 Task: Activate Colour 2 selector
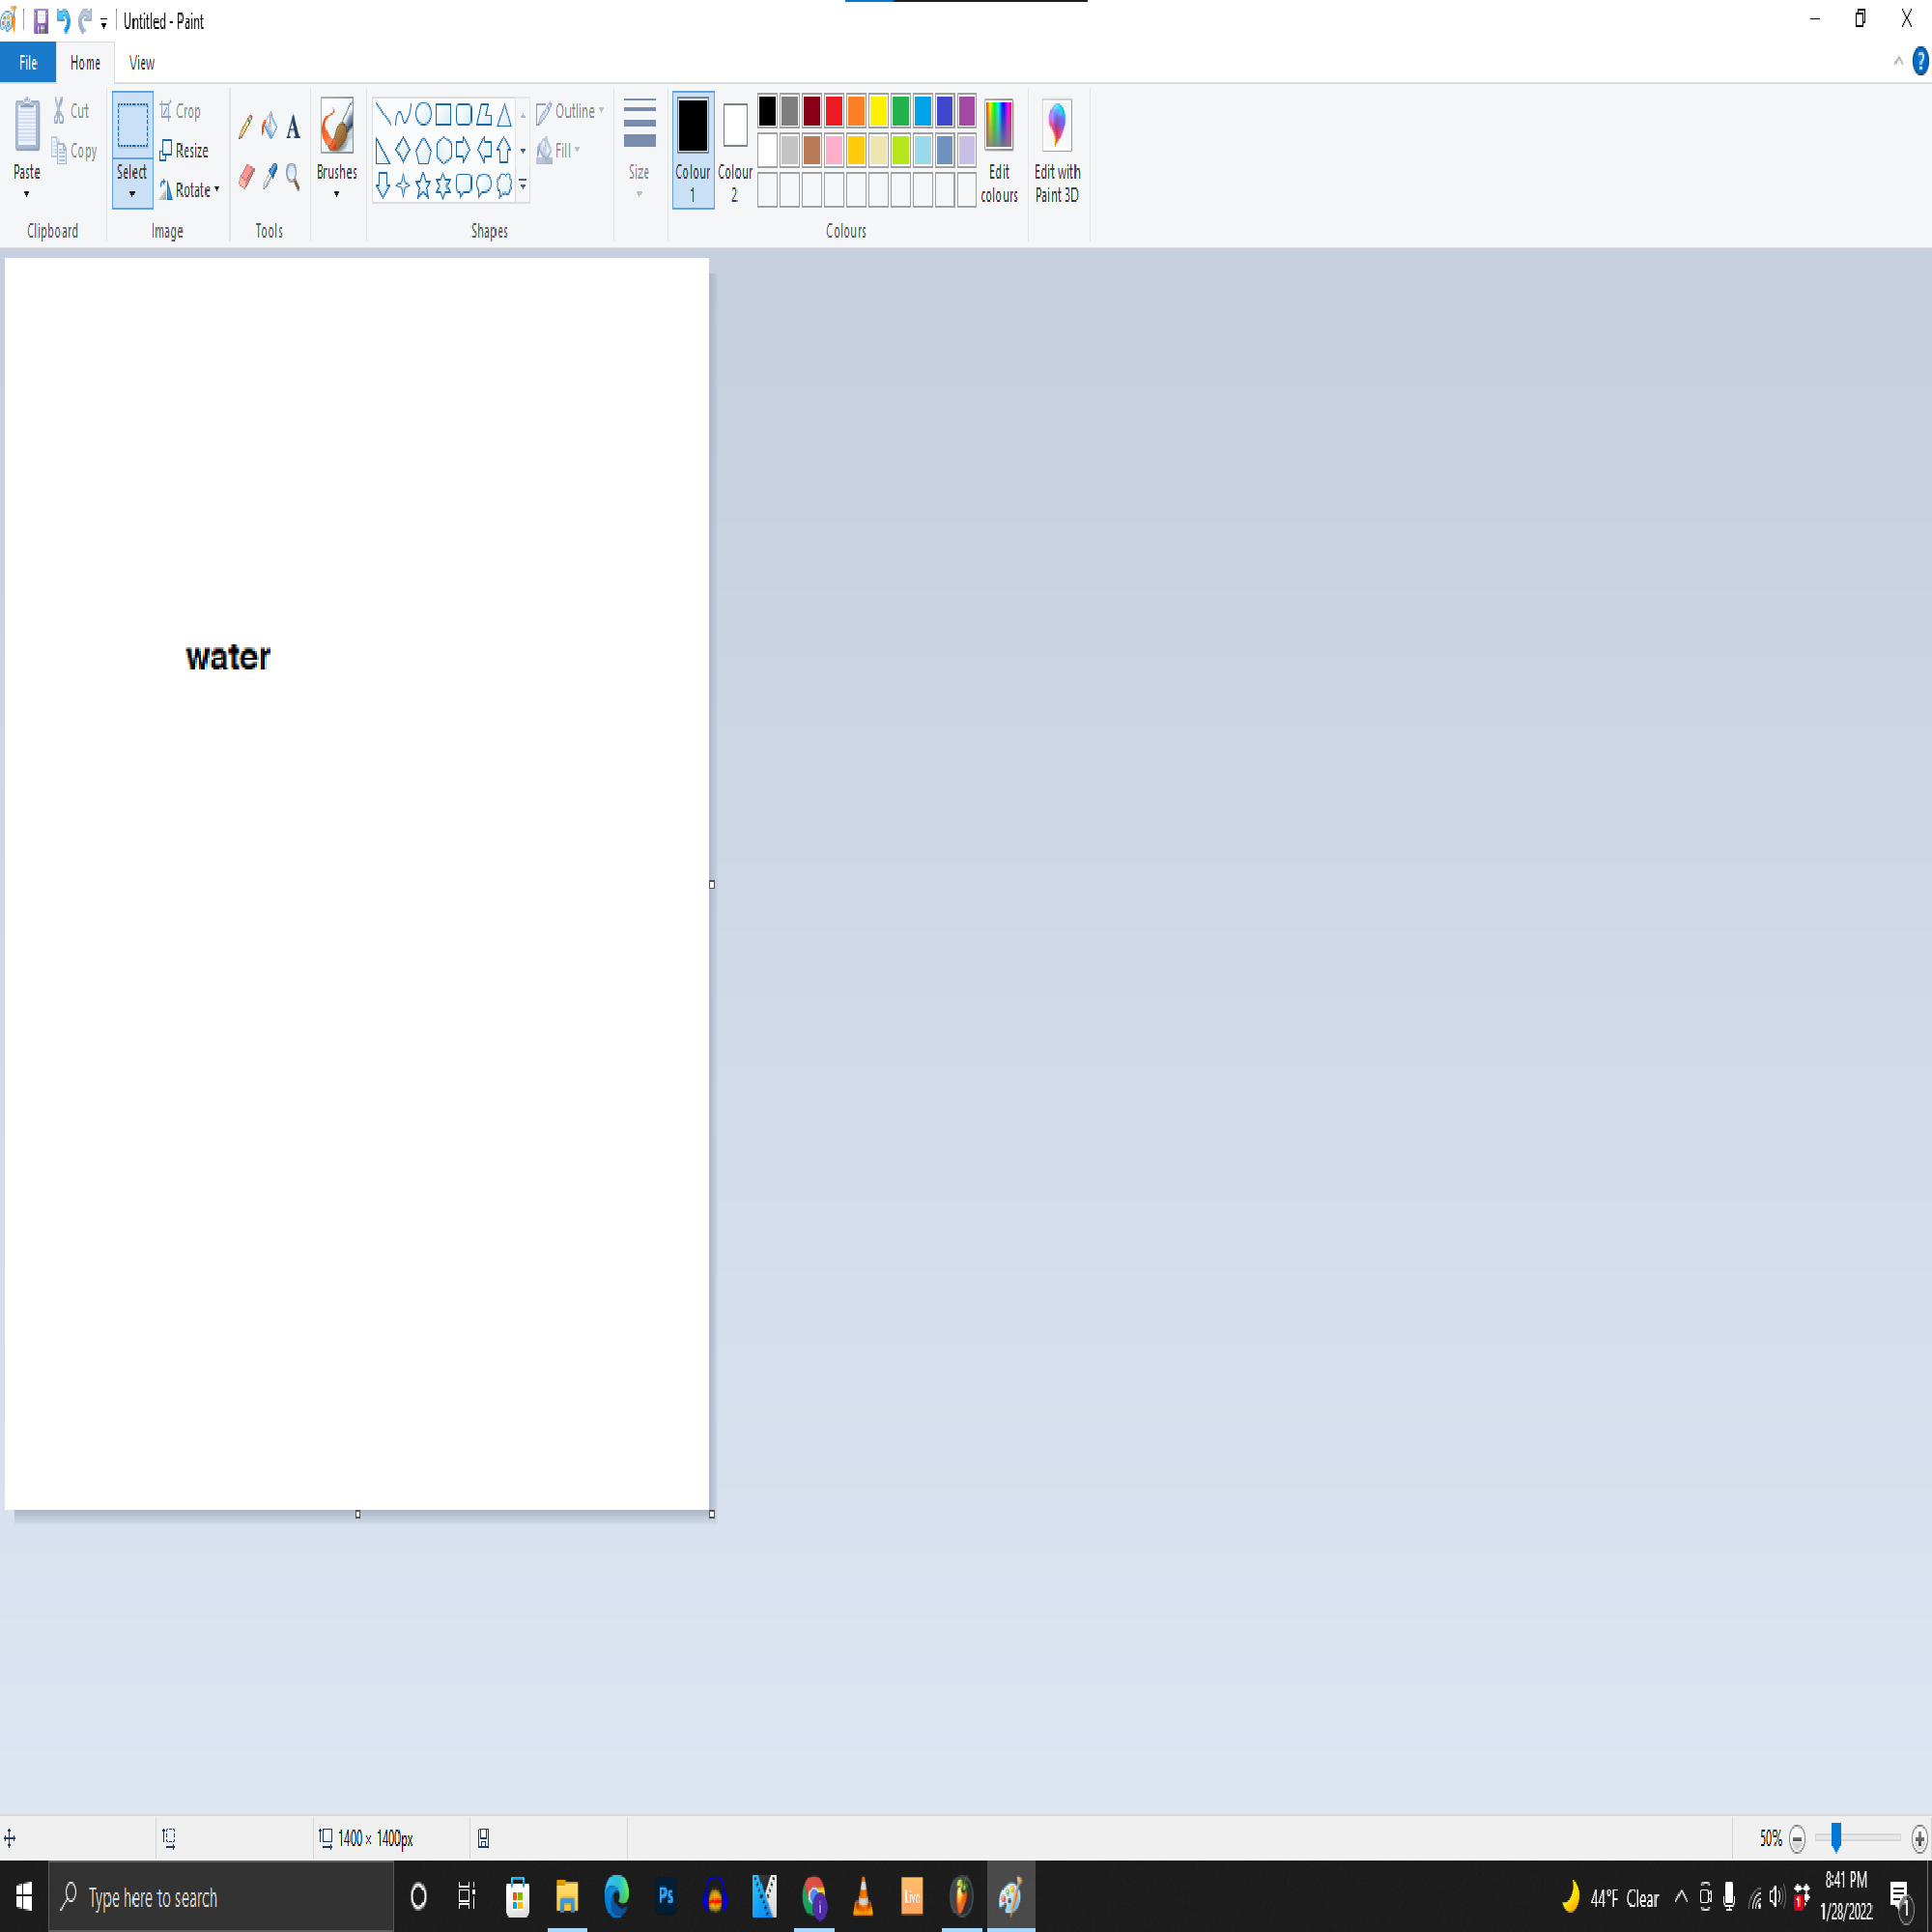pos(734,148)
